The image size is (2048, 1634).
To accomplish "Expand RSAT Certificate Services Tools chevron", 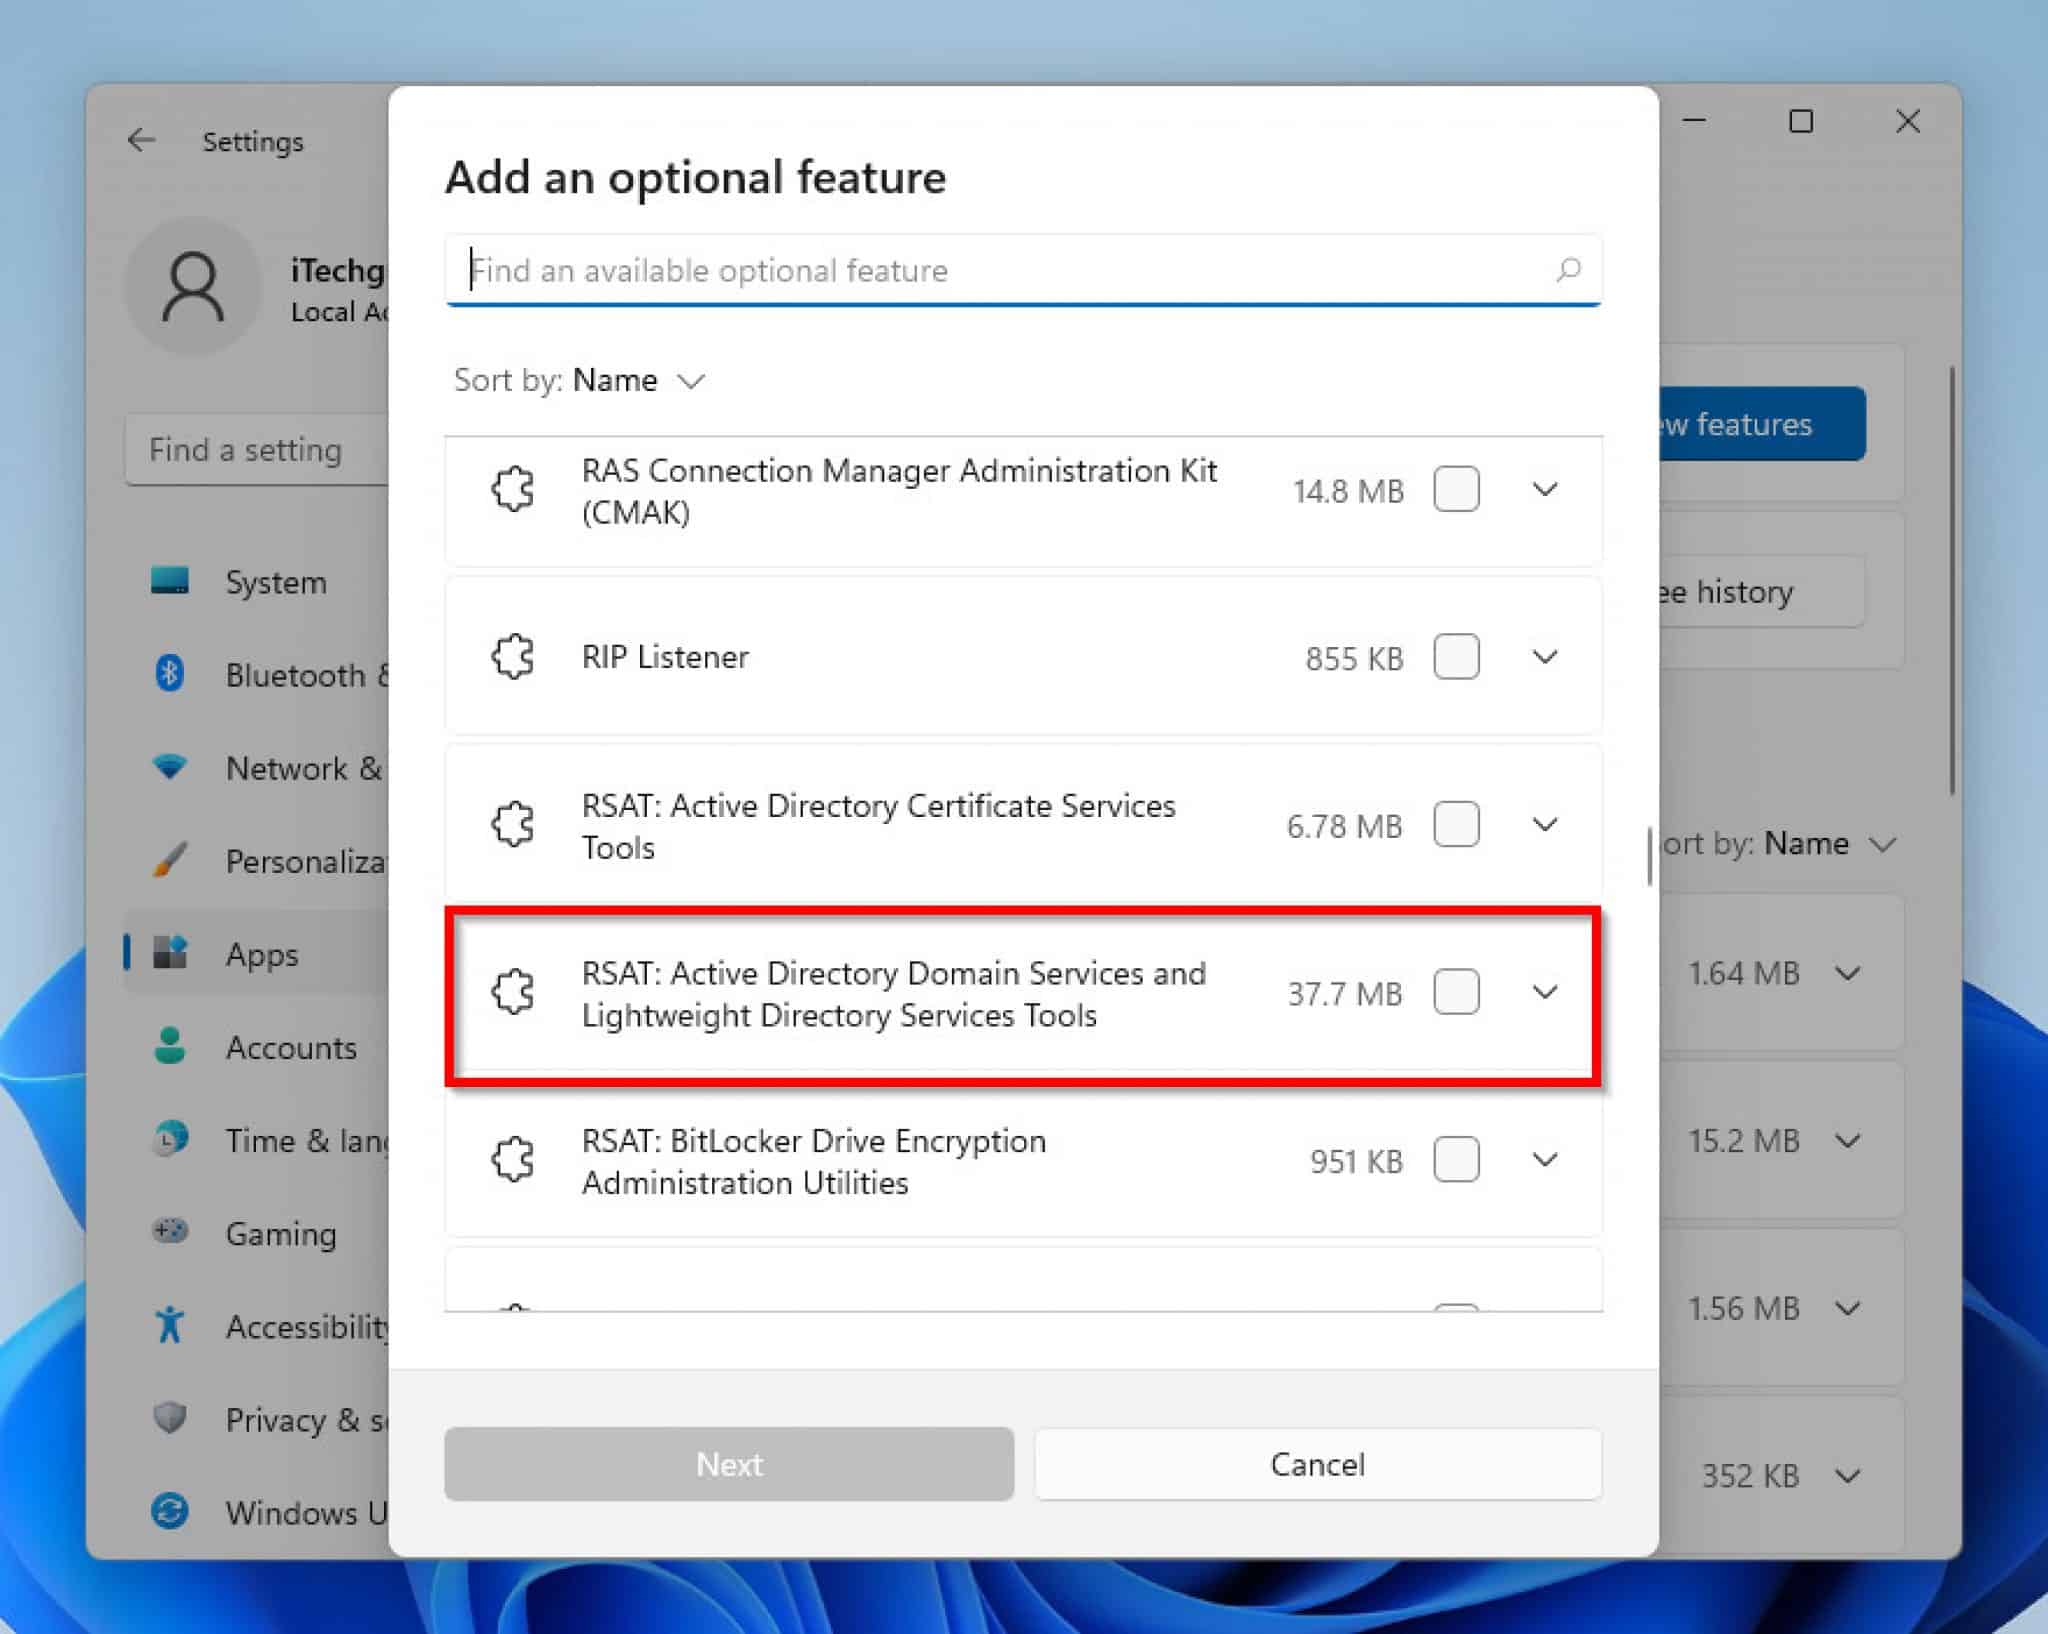I will click(1545, 825).
